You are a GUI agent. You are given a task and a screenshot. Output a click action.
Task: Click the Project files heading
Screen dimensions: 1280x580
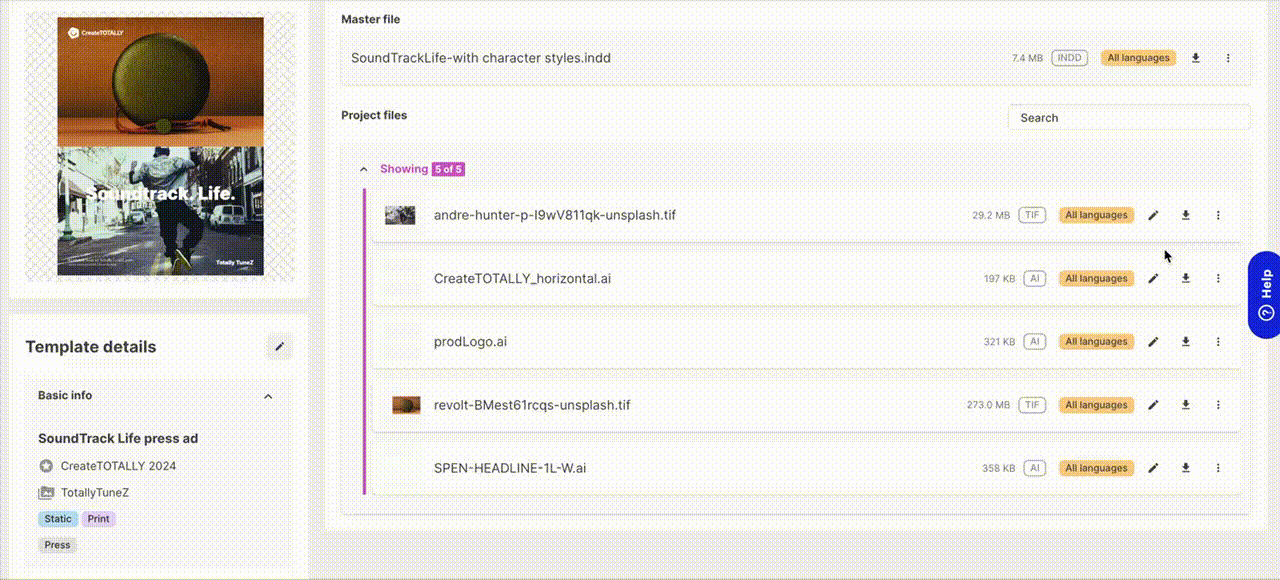point(374,115)
